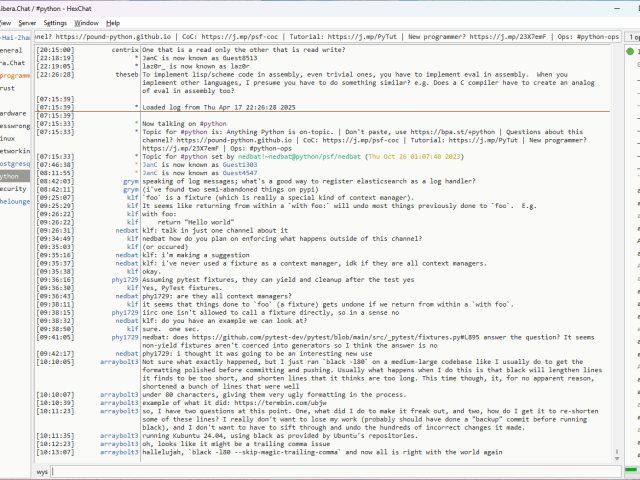Open the Help menu
This screenshot has width=640, height=480.
coord(113,22)
